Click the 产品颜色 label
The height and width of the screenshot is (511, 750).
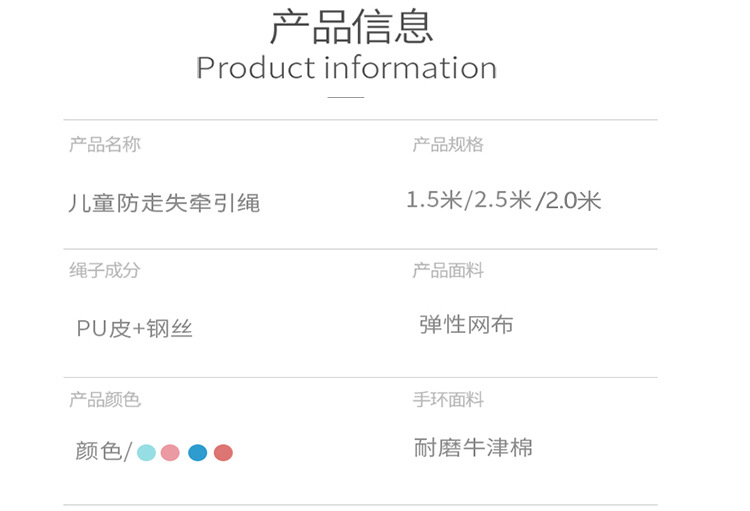pos(105,400)
